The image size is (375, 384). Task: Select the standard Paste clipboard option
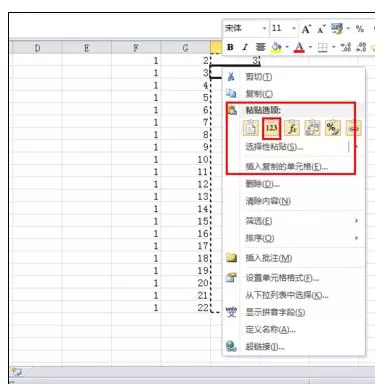pyautogui.click(x=251, y=128)
